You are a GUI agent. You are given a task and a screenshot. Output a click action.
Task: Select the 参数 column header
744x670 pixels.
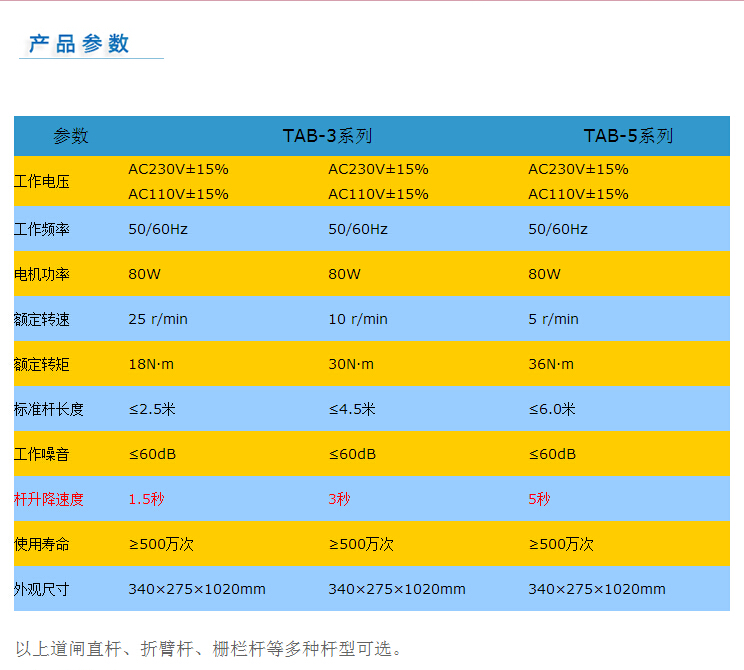(71, 136)
